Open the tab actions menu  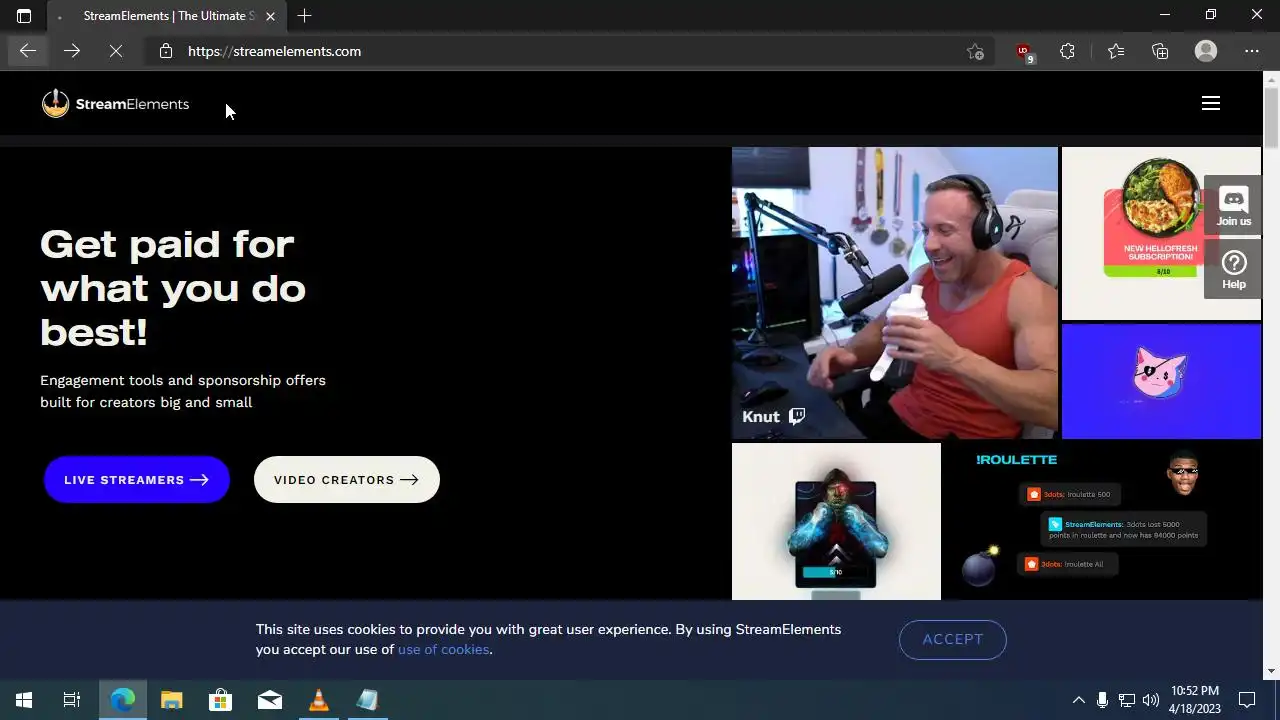(x=24, y=15)
